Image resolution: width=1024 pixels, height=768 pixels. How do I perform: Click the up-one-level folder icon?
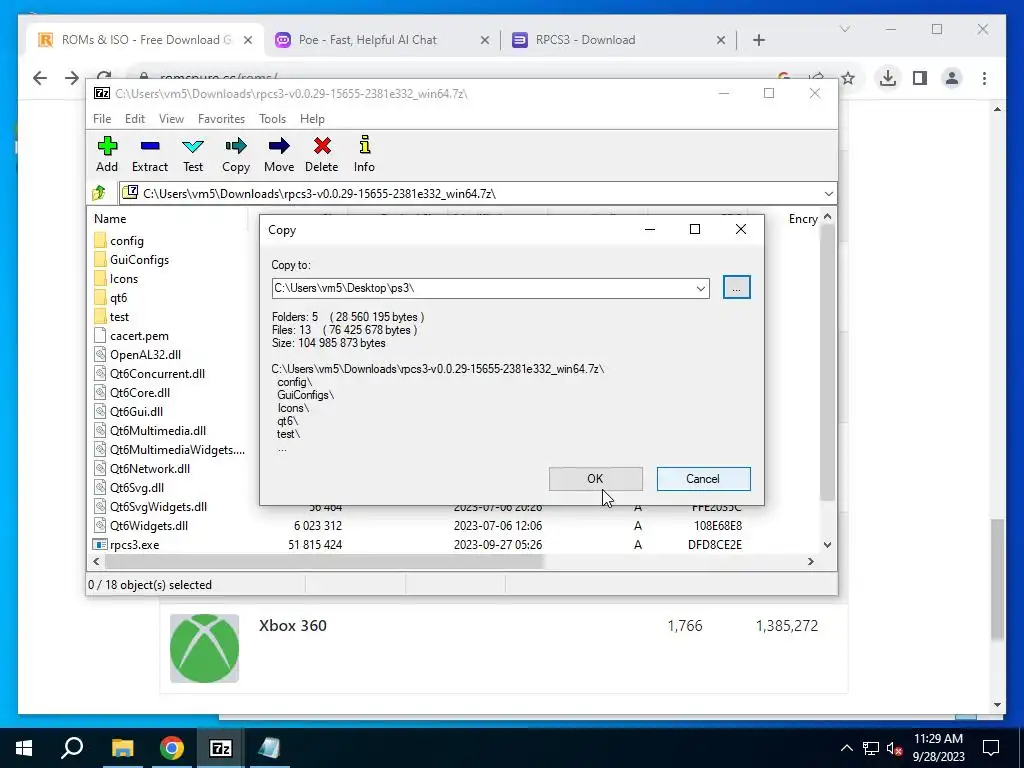99,193
